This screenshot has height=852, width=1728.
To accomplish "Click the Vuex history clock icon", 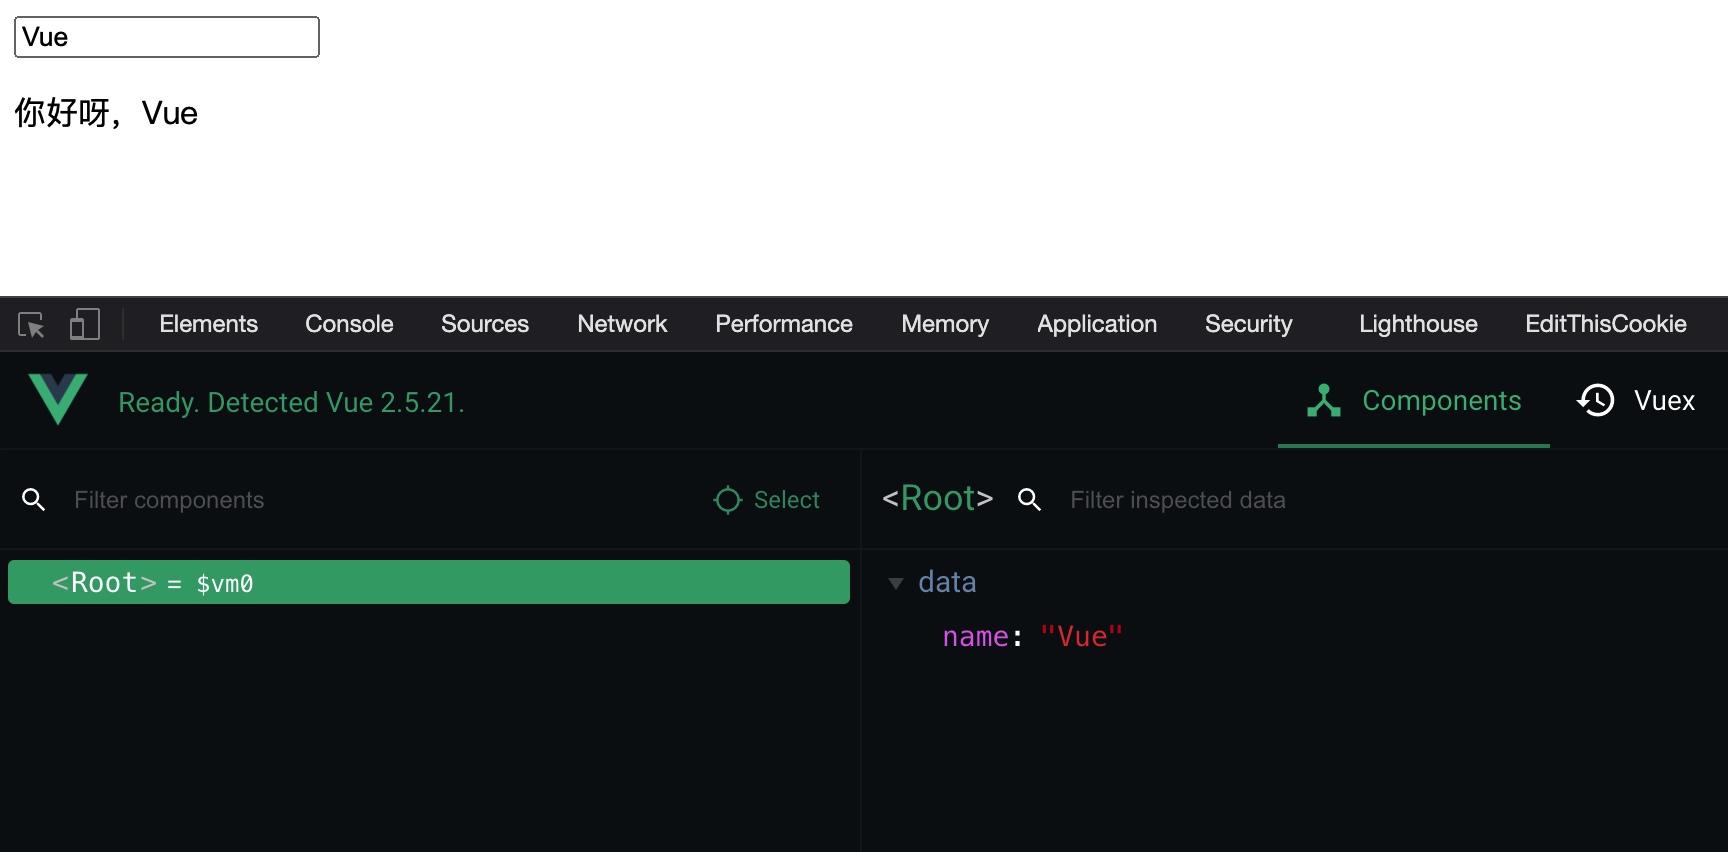I will 1596,400.
